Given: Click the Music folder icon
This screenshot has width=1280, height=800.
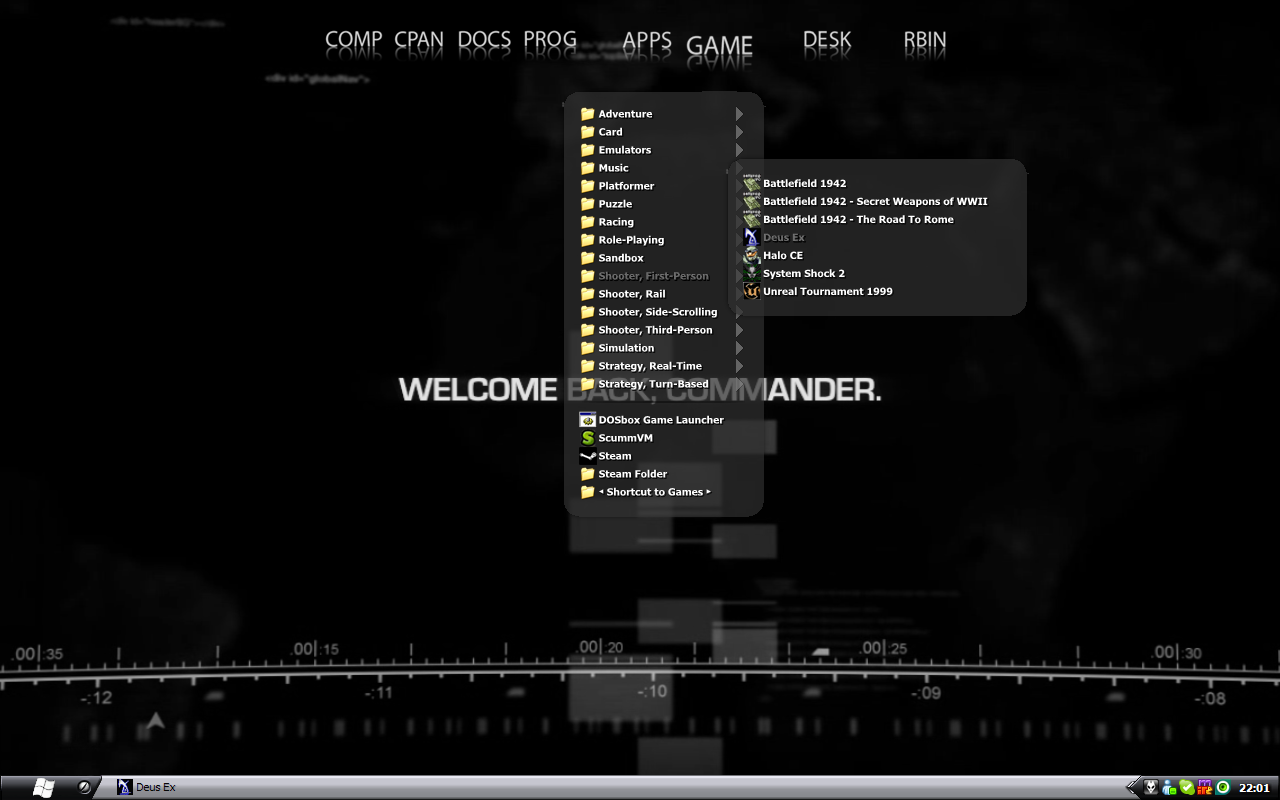Looking at the screenshot, I should tap(588, 168).
